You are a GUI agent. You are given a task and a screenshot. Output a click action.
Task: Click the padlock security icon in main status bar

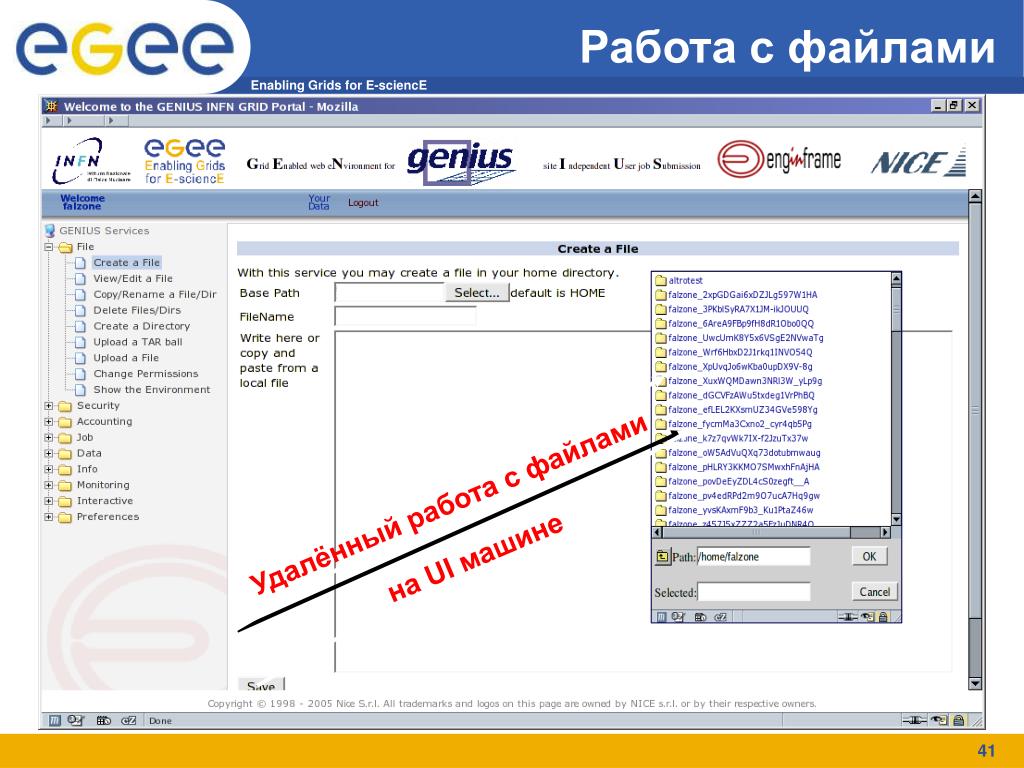pos(958,720)
